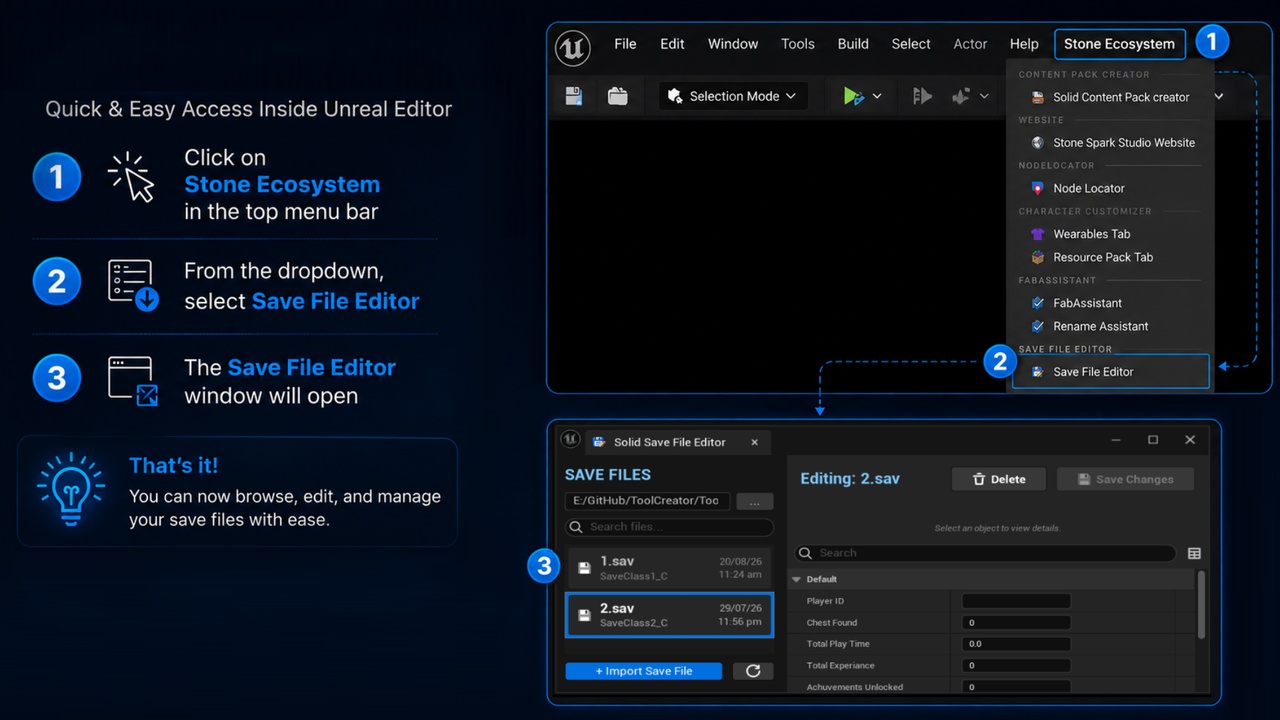This screenshot has height=720, width=1280.
Task: Click the Unreal logo in the Save File Editor window
Action: coord(570,439)
